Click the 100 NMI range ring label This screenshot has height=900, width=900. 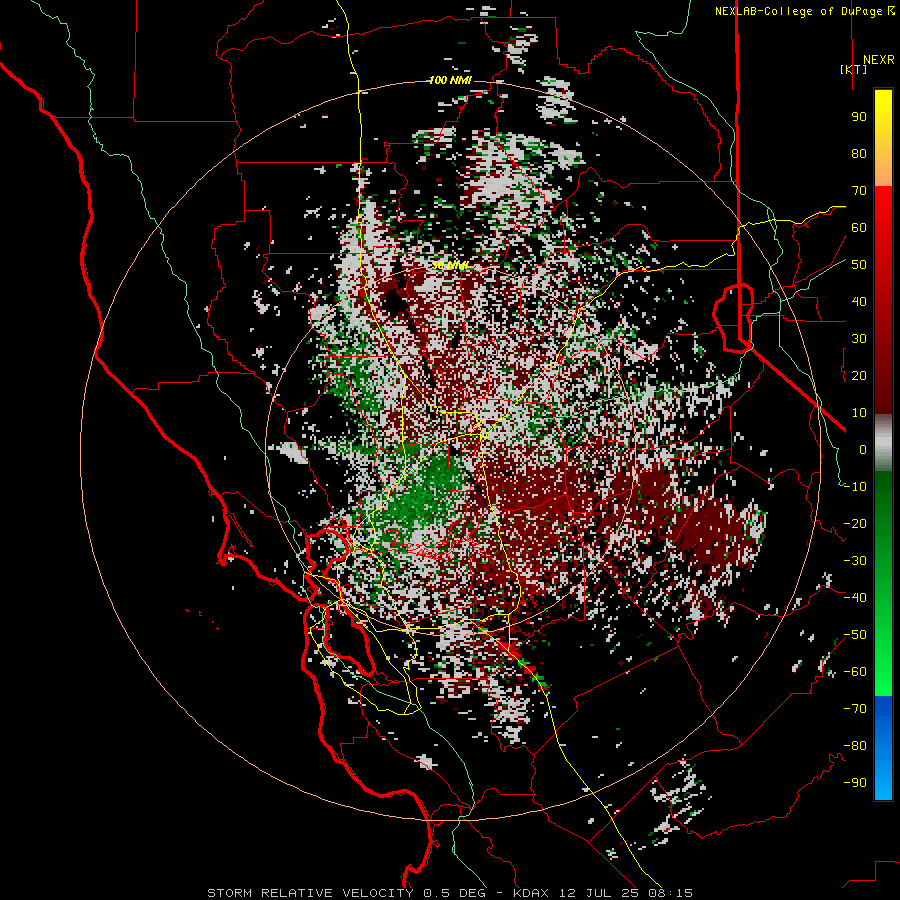click(451, 80)
